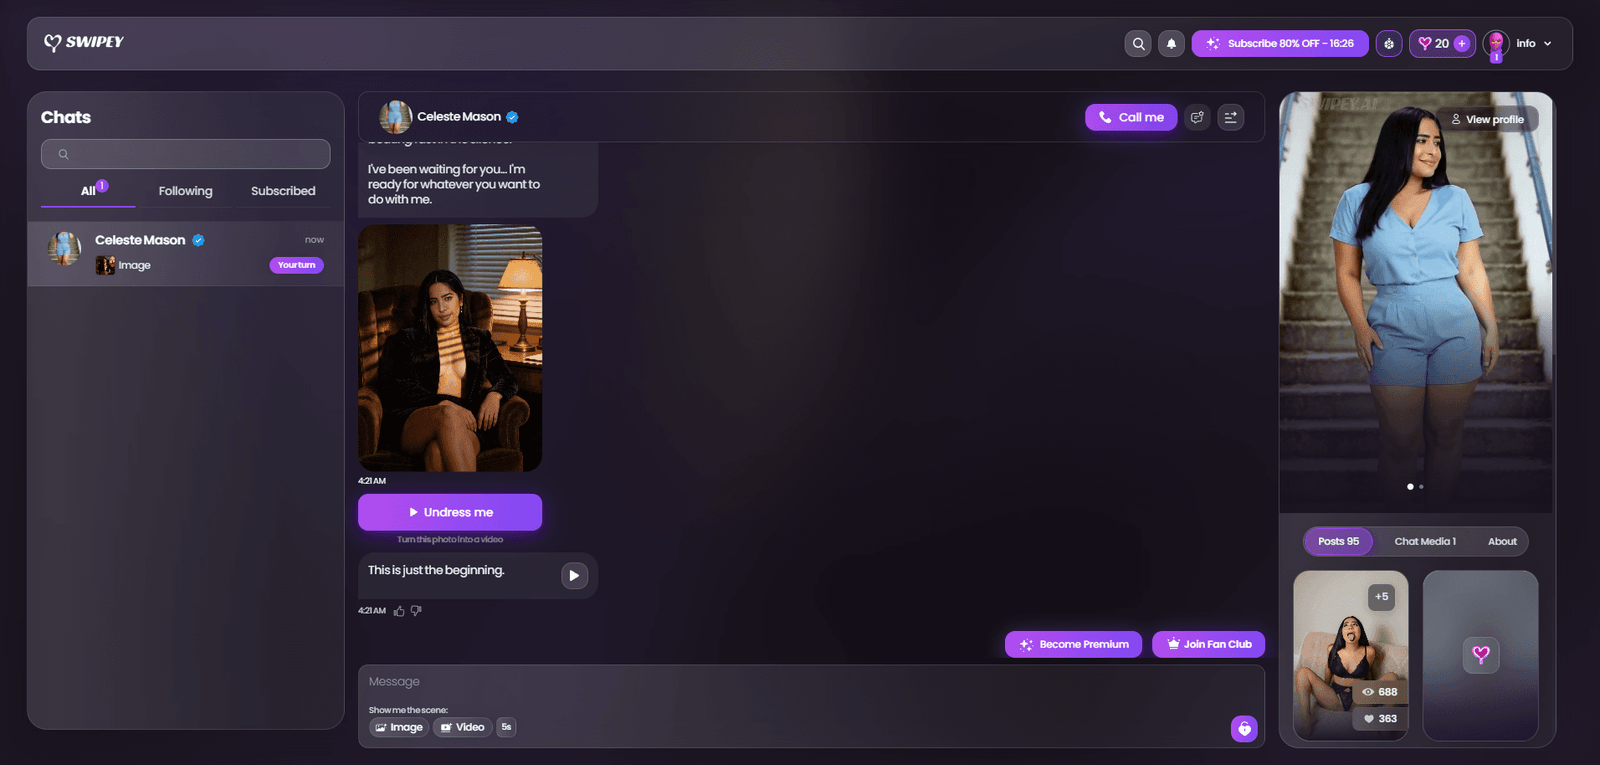The height and width of the screenshot is (765, 1600).
Task: Click Become Premium button
Action: pos(1073,645)
